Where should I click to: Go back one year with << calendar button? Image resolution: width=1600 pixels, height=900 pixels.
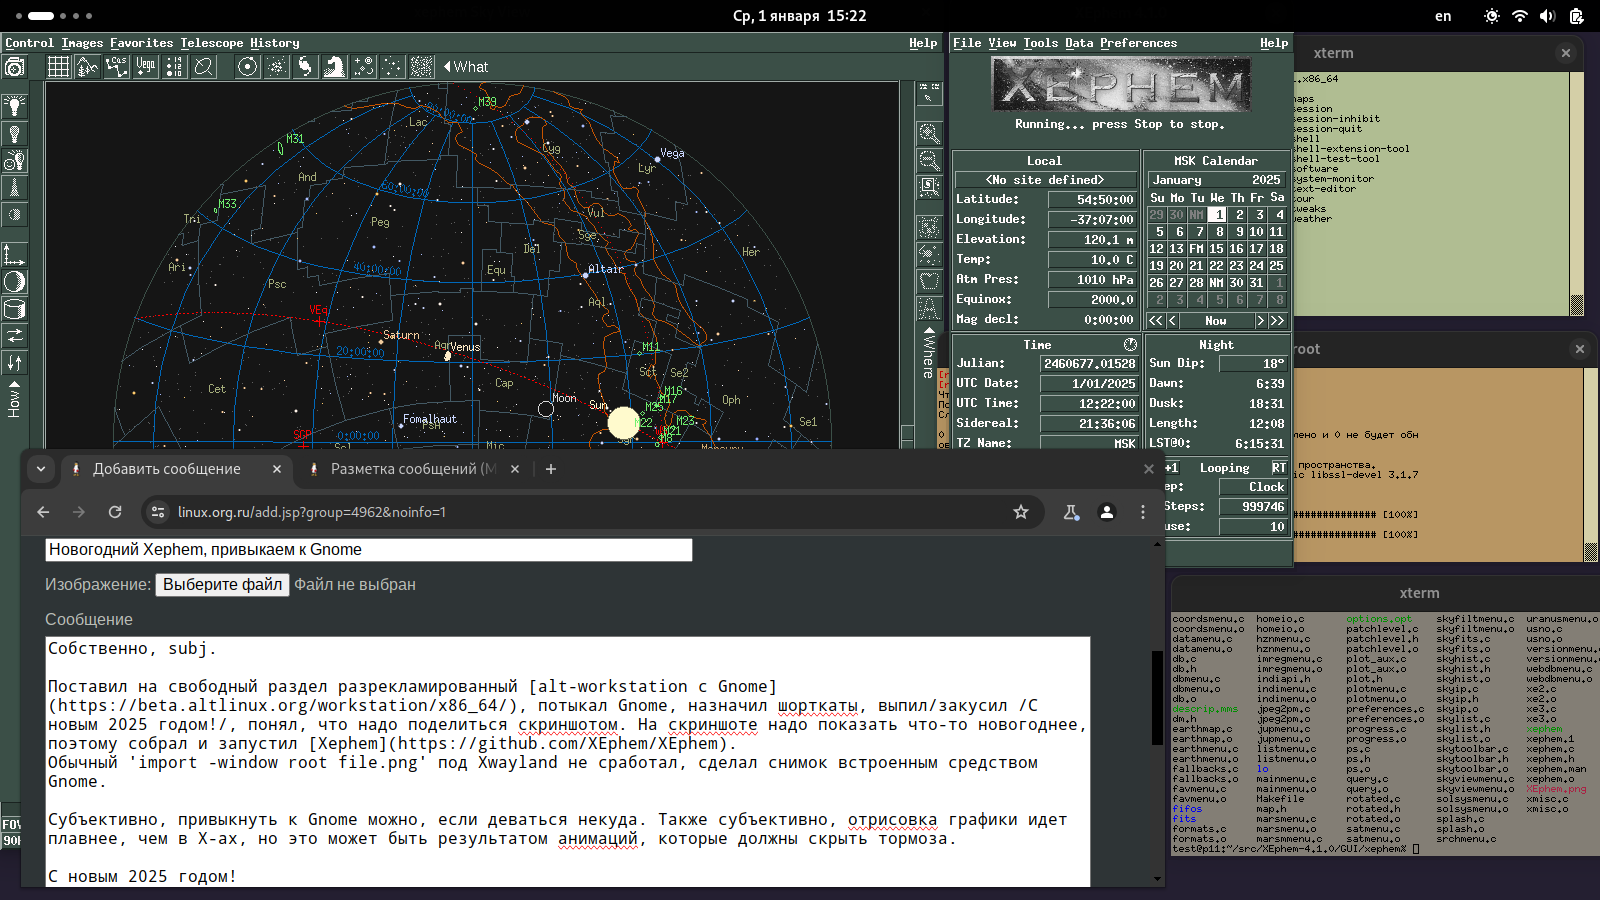(x=1155, y=321)
